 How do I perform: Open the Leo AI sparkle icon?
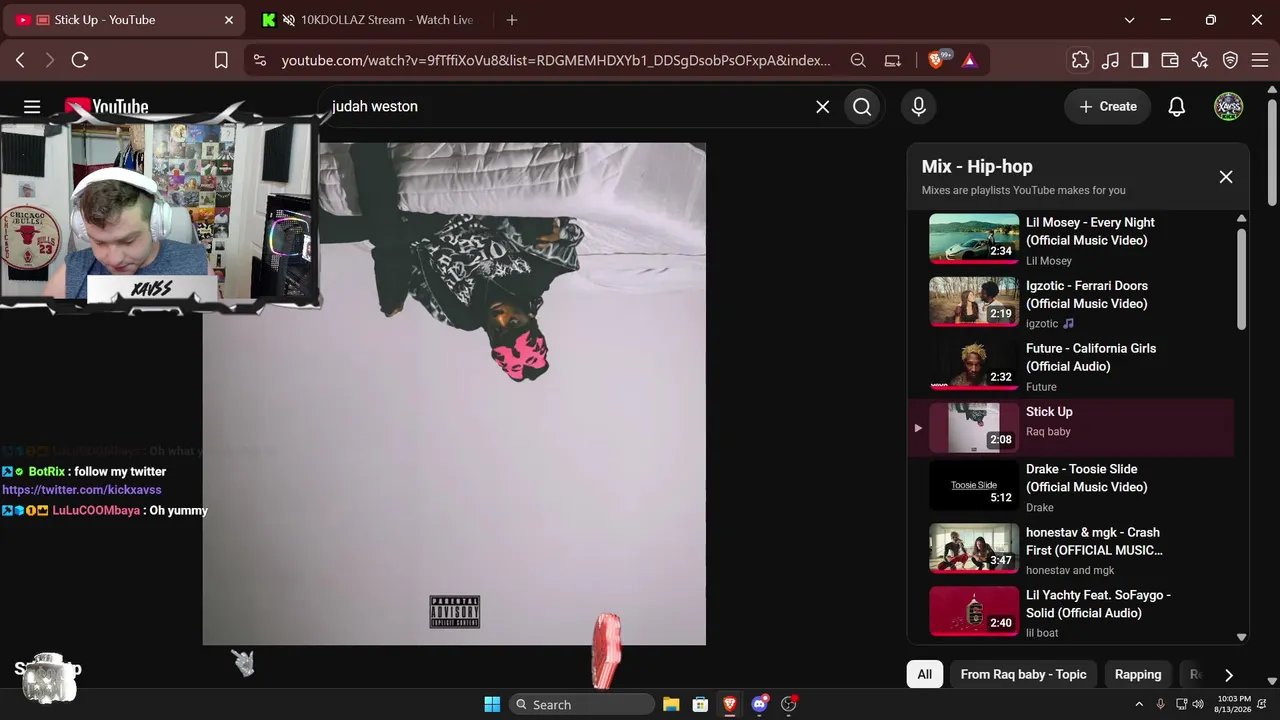coord(1200,60)
